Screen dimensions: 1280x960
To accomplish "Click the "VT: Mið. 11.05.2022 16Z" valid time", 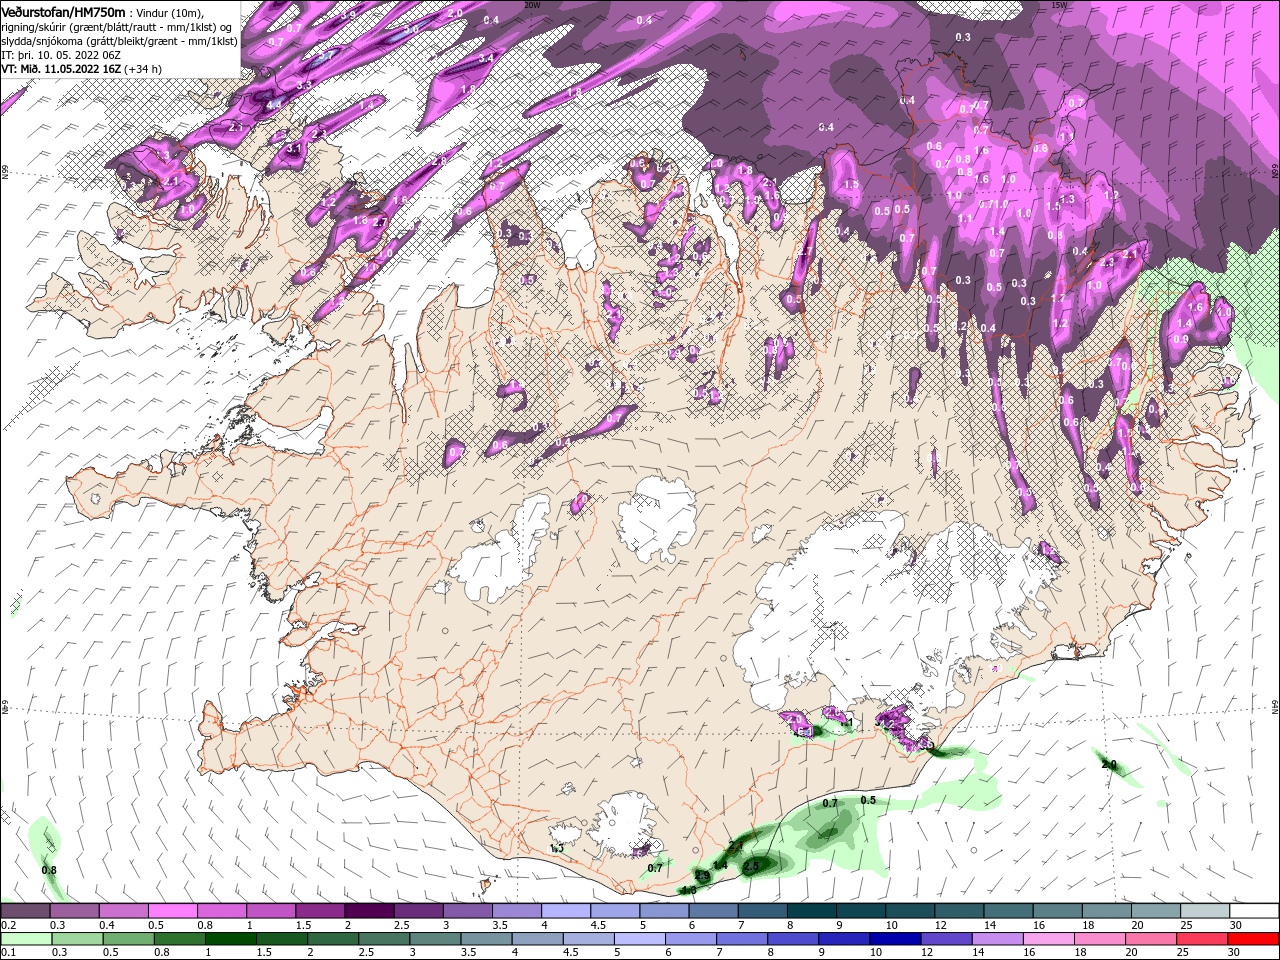I will click(x=60, y=69).
